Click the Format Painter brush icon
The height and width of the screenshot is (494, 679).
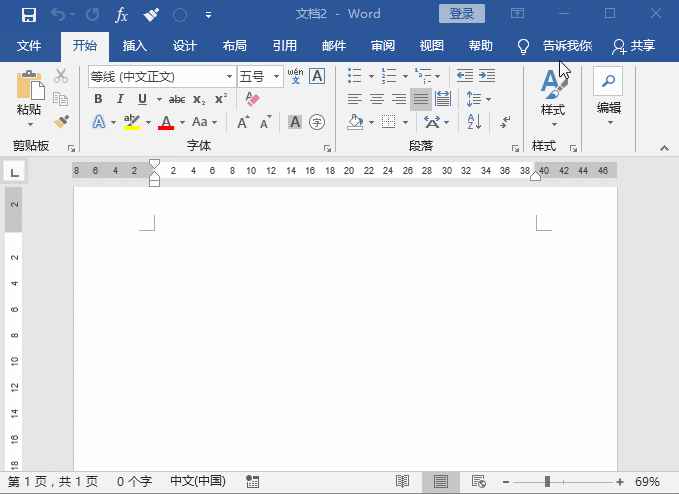61,121
